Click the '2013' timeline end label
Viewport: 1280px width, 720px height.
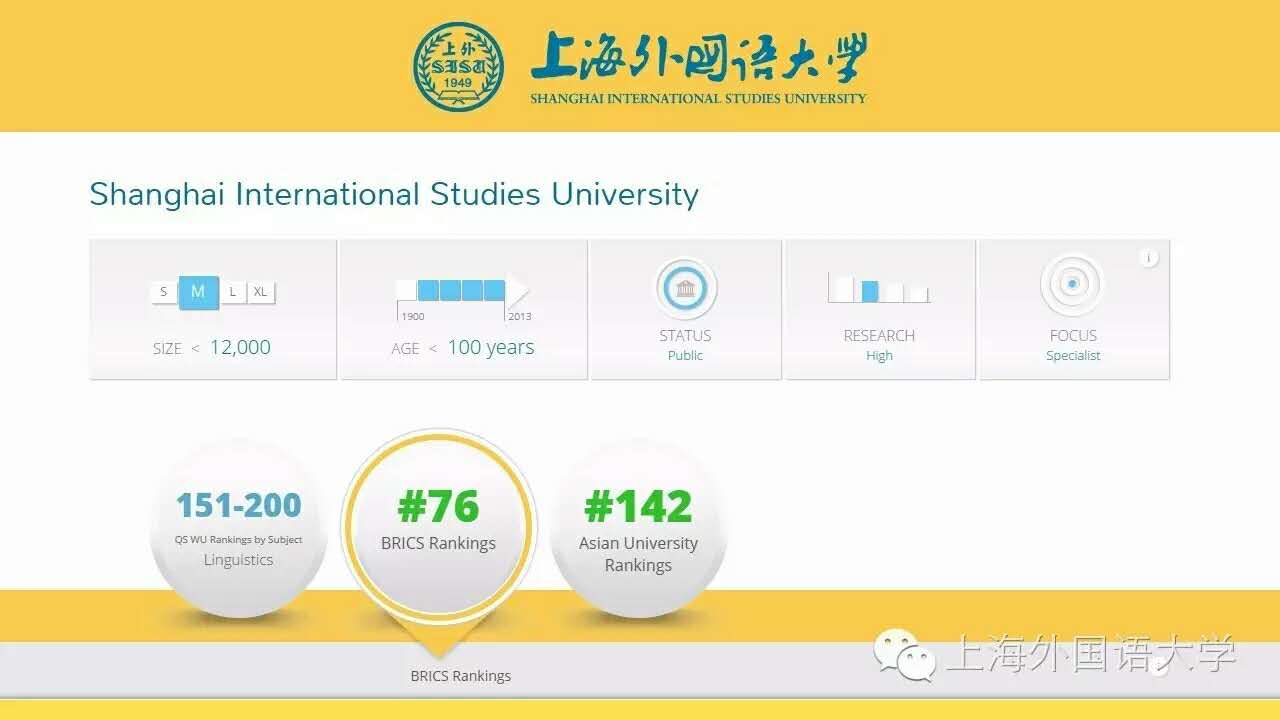pyautogui.click(x=520, y=316)
